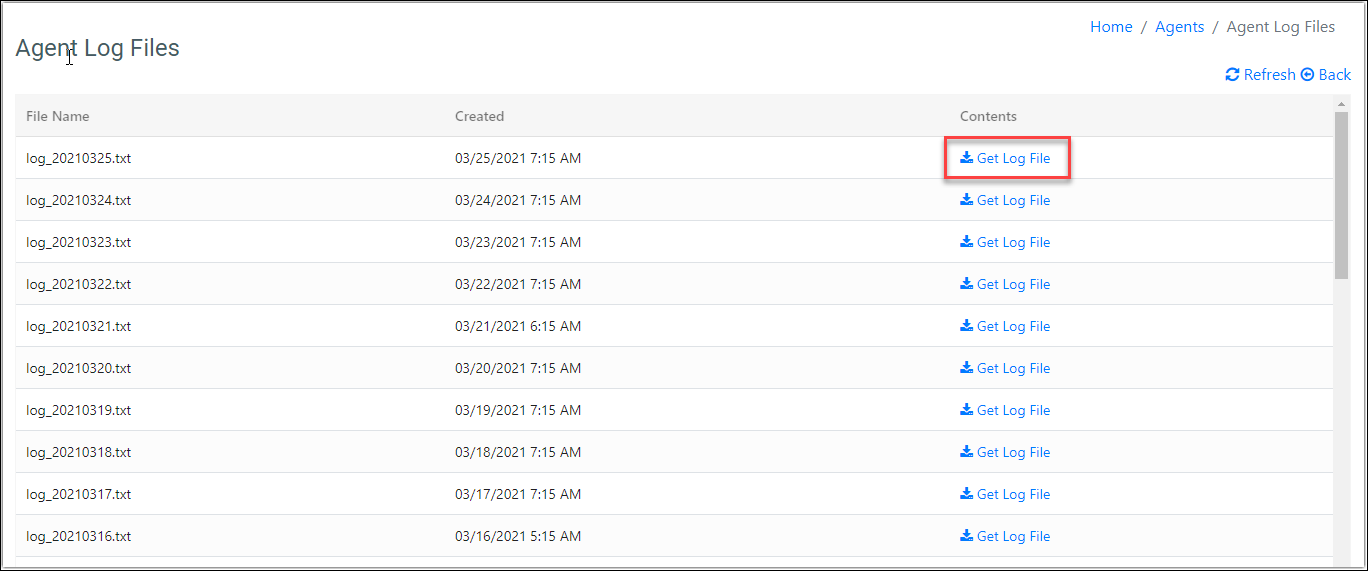The image size is (1368, 571).
Task: Click download icon for log_20210318.txt
Action: tap(966, 452)
